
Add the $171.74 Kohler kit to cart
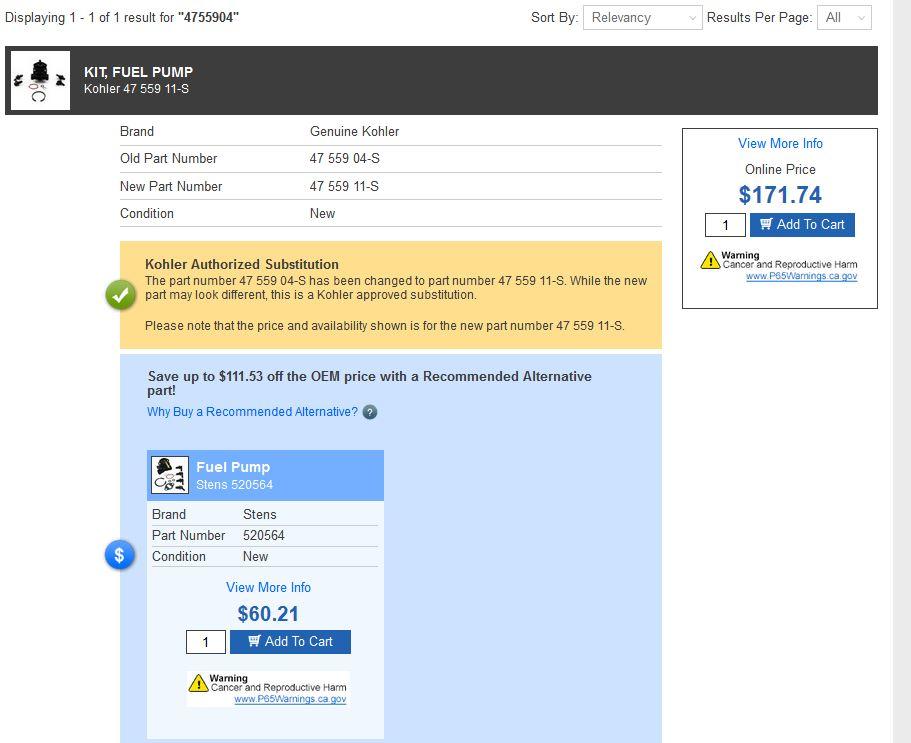pyautogui.click(x=802, y=225)
